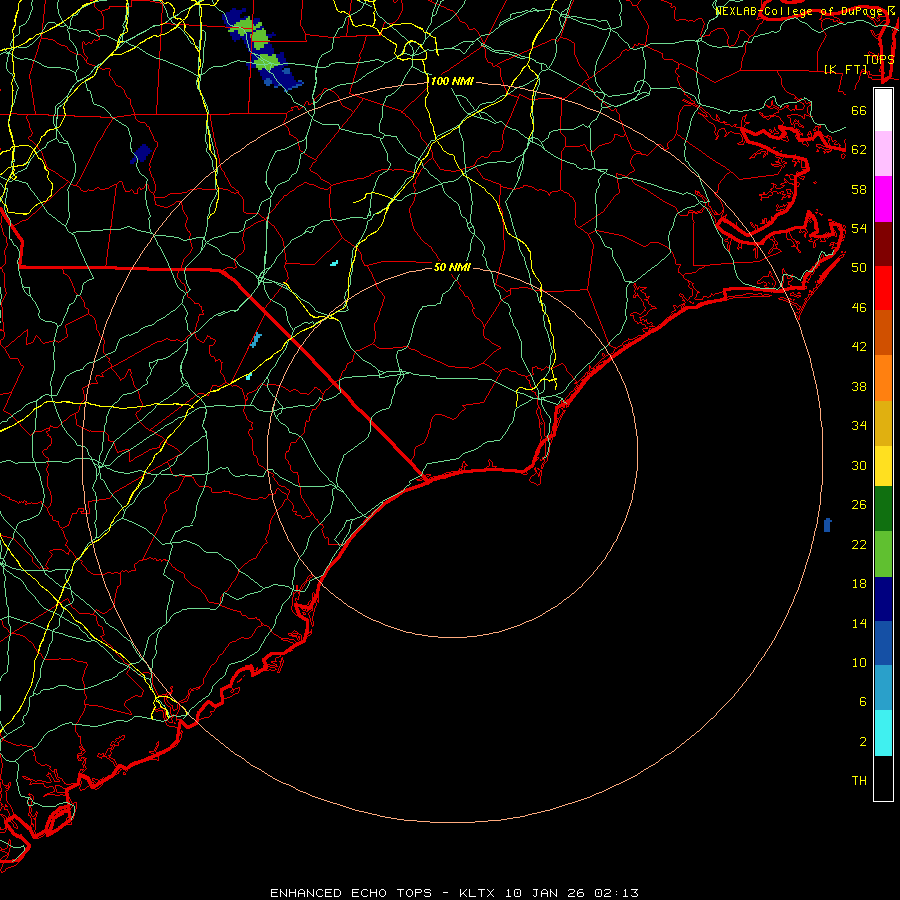Select the navy blue legend swatch
Screen dimensions: 900x900
(883, 599)
